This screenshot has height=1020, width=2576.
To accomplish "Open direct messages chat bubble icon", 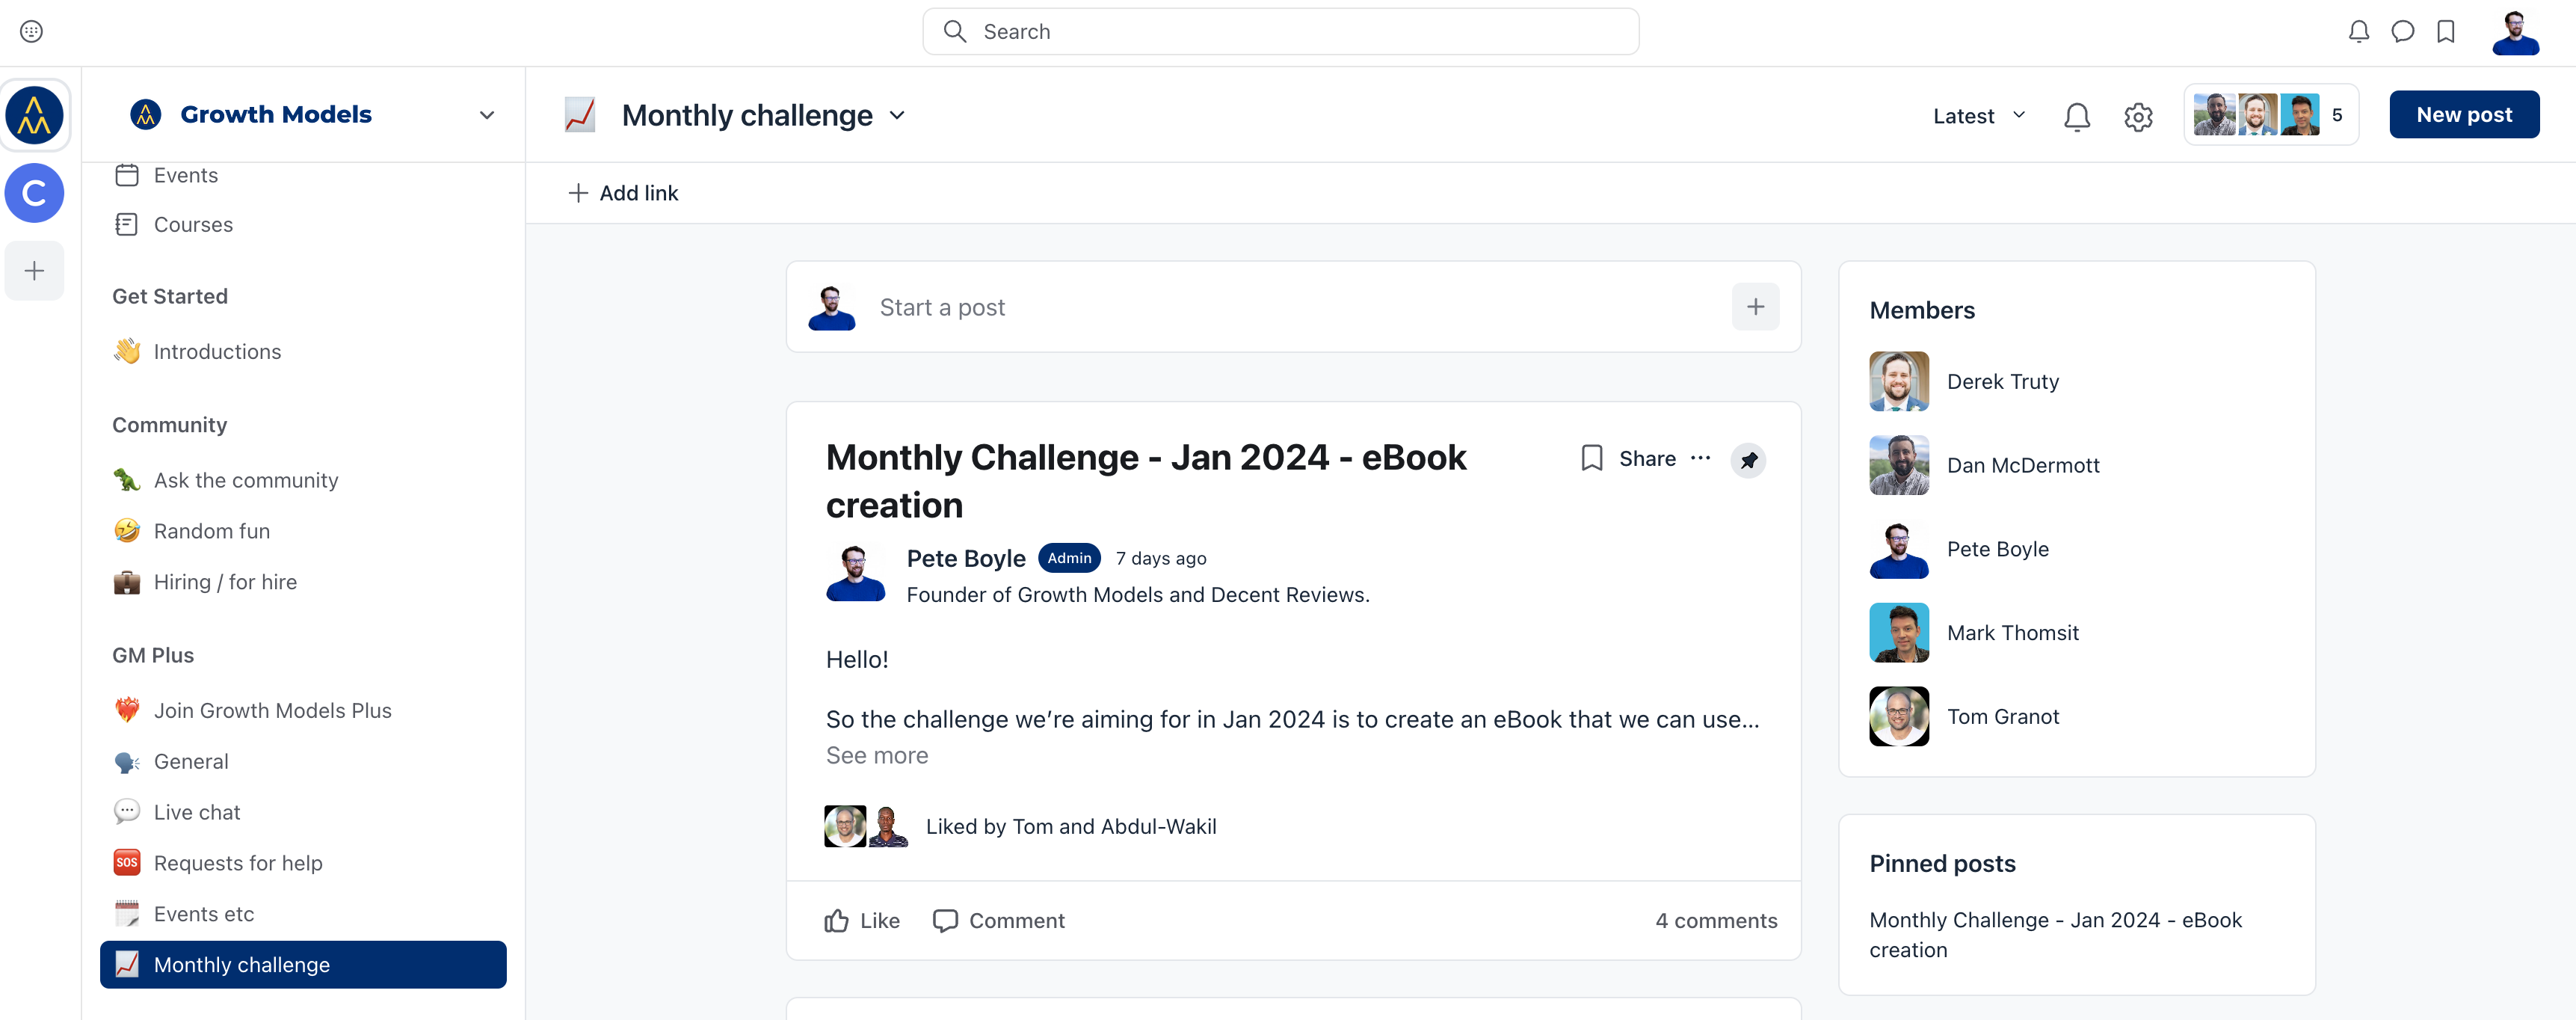I will point(2402,32).
